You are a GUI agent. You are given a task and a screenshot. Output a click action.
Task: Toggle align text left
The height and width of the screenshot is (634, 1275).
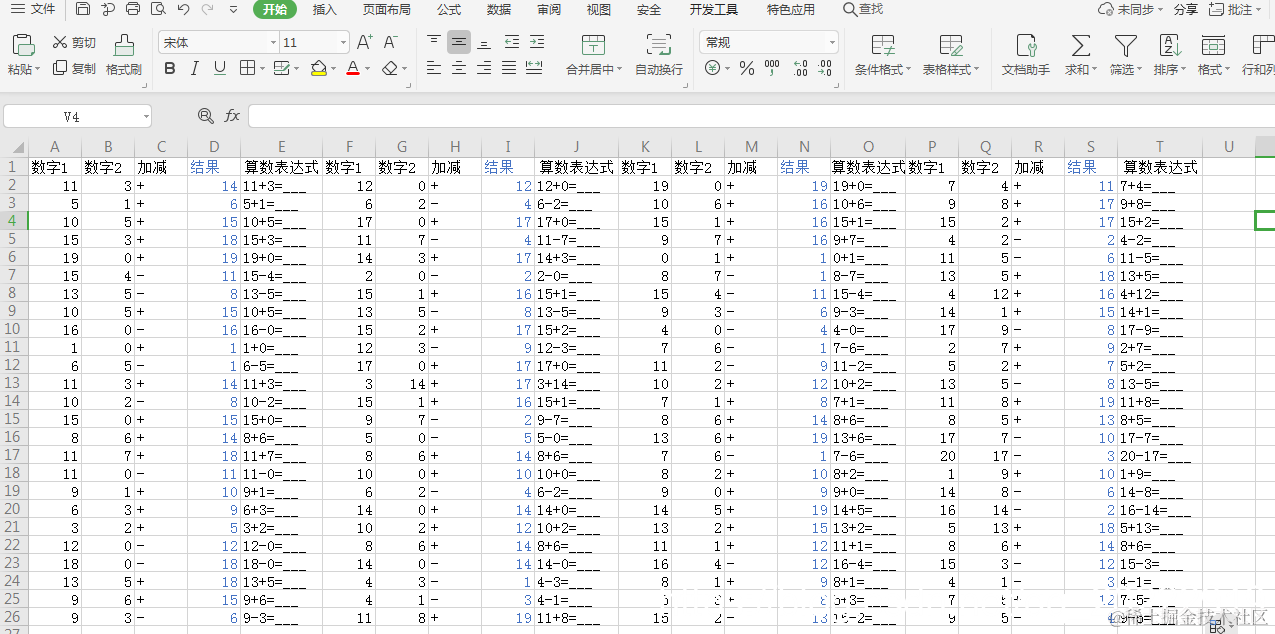(434, 68)
